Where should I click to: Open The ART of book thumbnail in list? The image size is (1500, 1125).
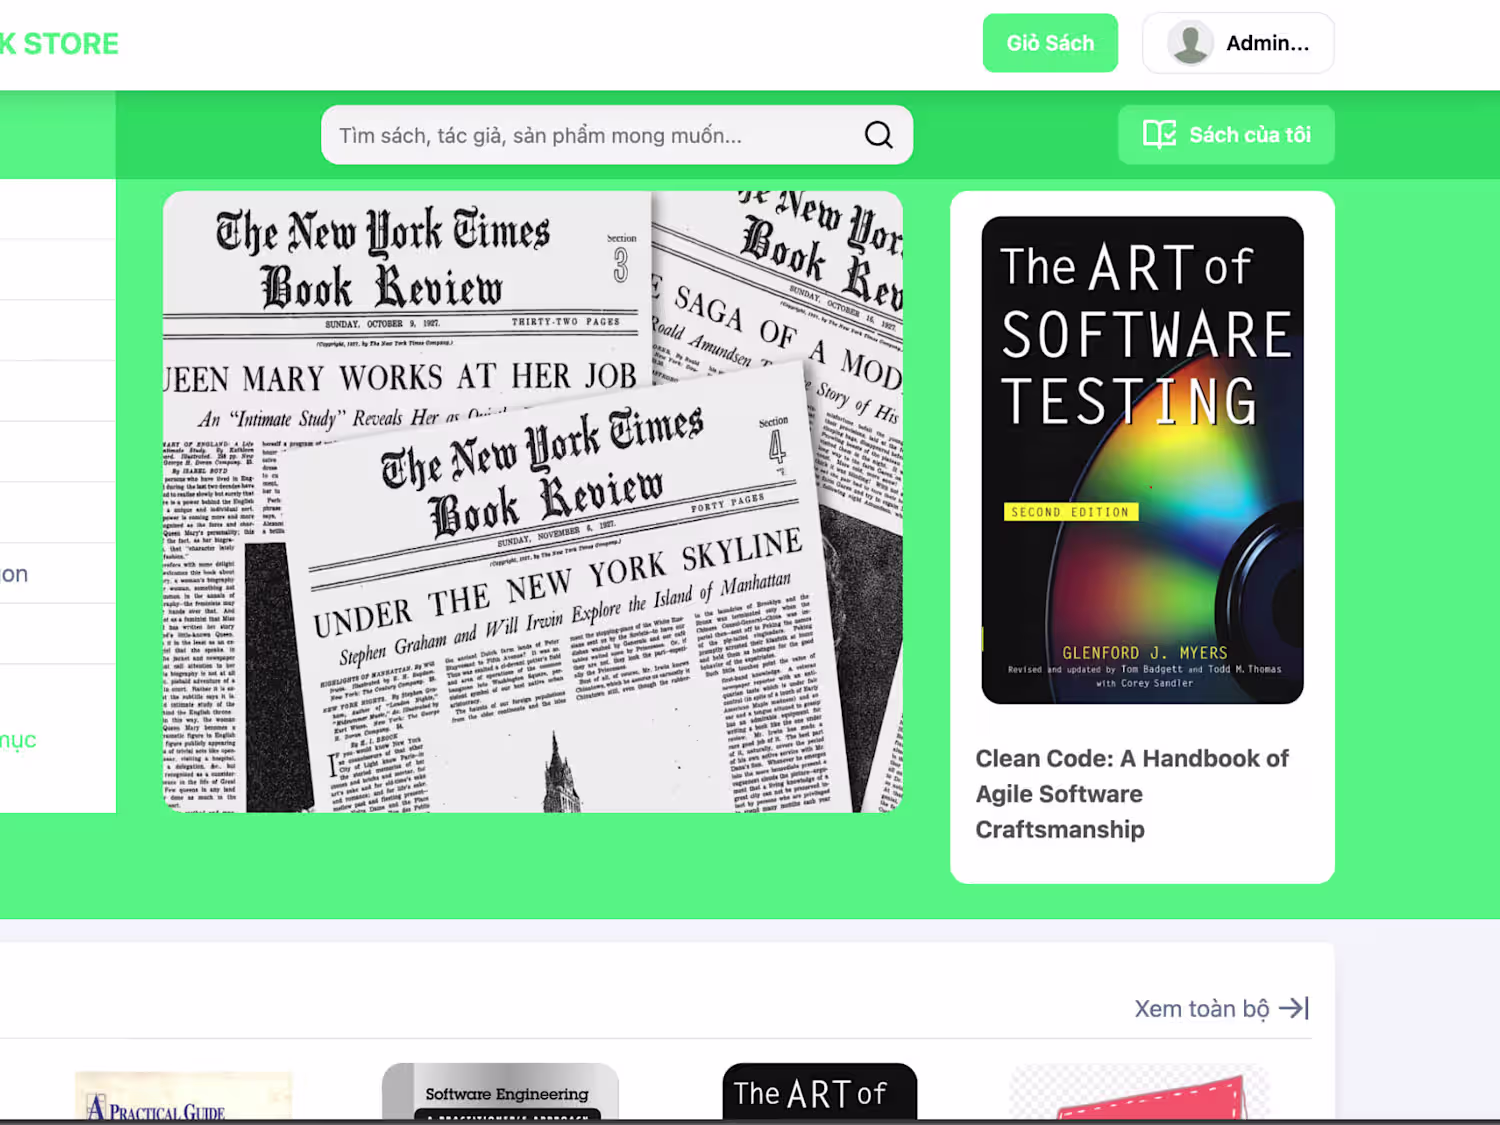[x=820, y=1092]
